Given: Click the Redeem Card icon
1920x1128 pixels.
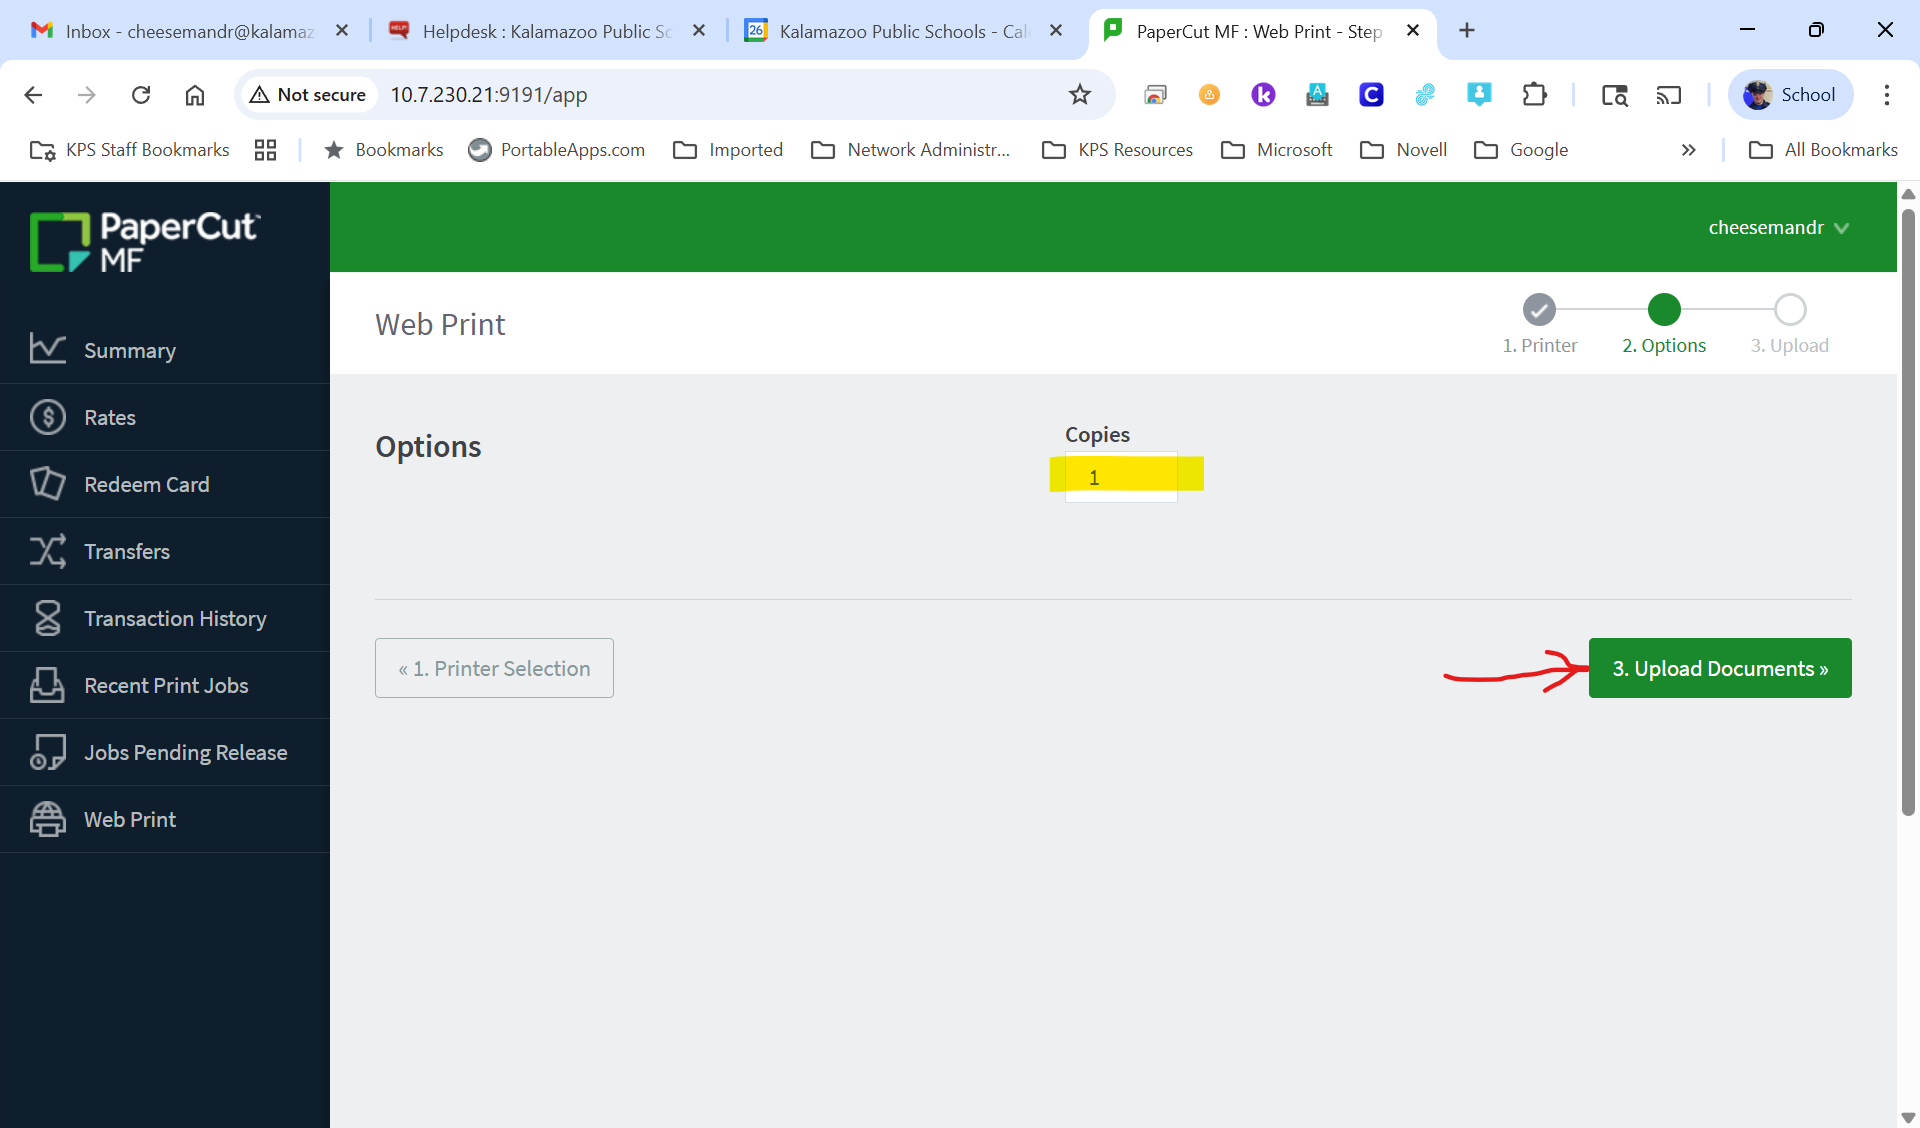Looking at the screenshot, I should tap(47, 484).
